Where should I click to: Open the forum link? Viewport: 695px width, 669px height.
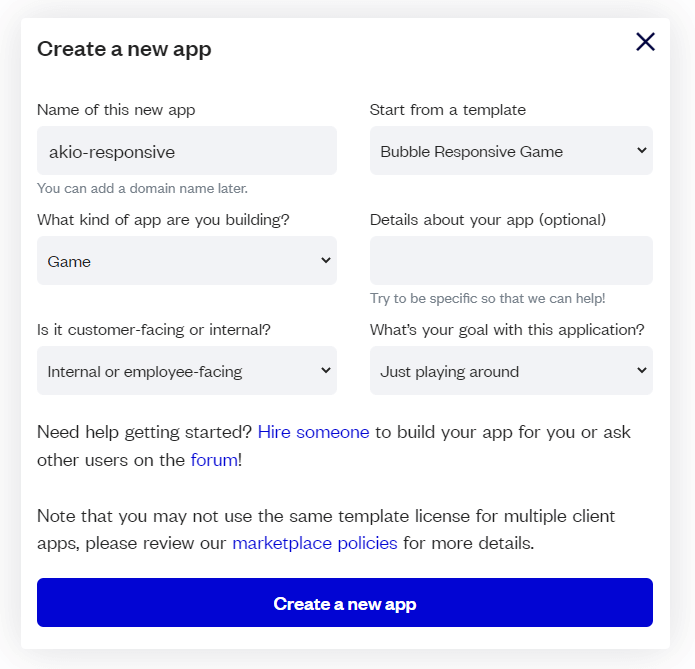214,460
